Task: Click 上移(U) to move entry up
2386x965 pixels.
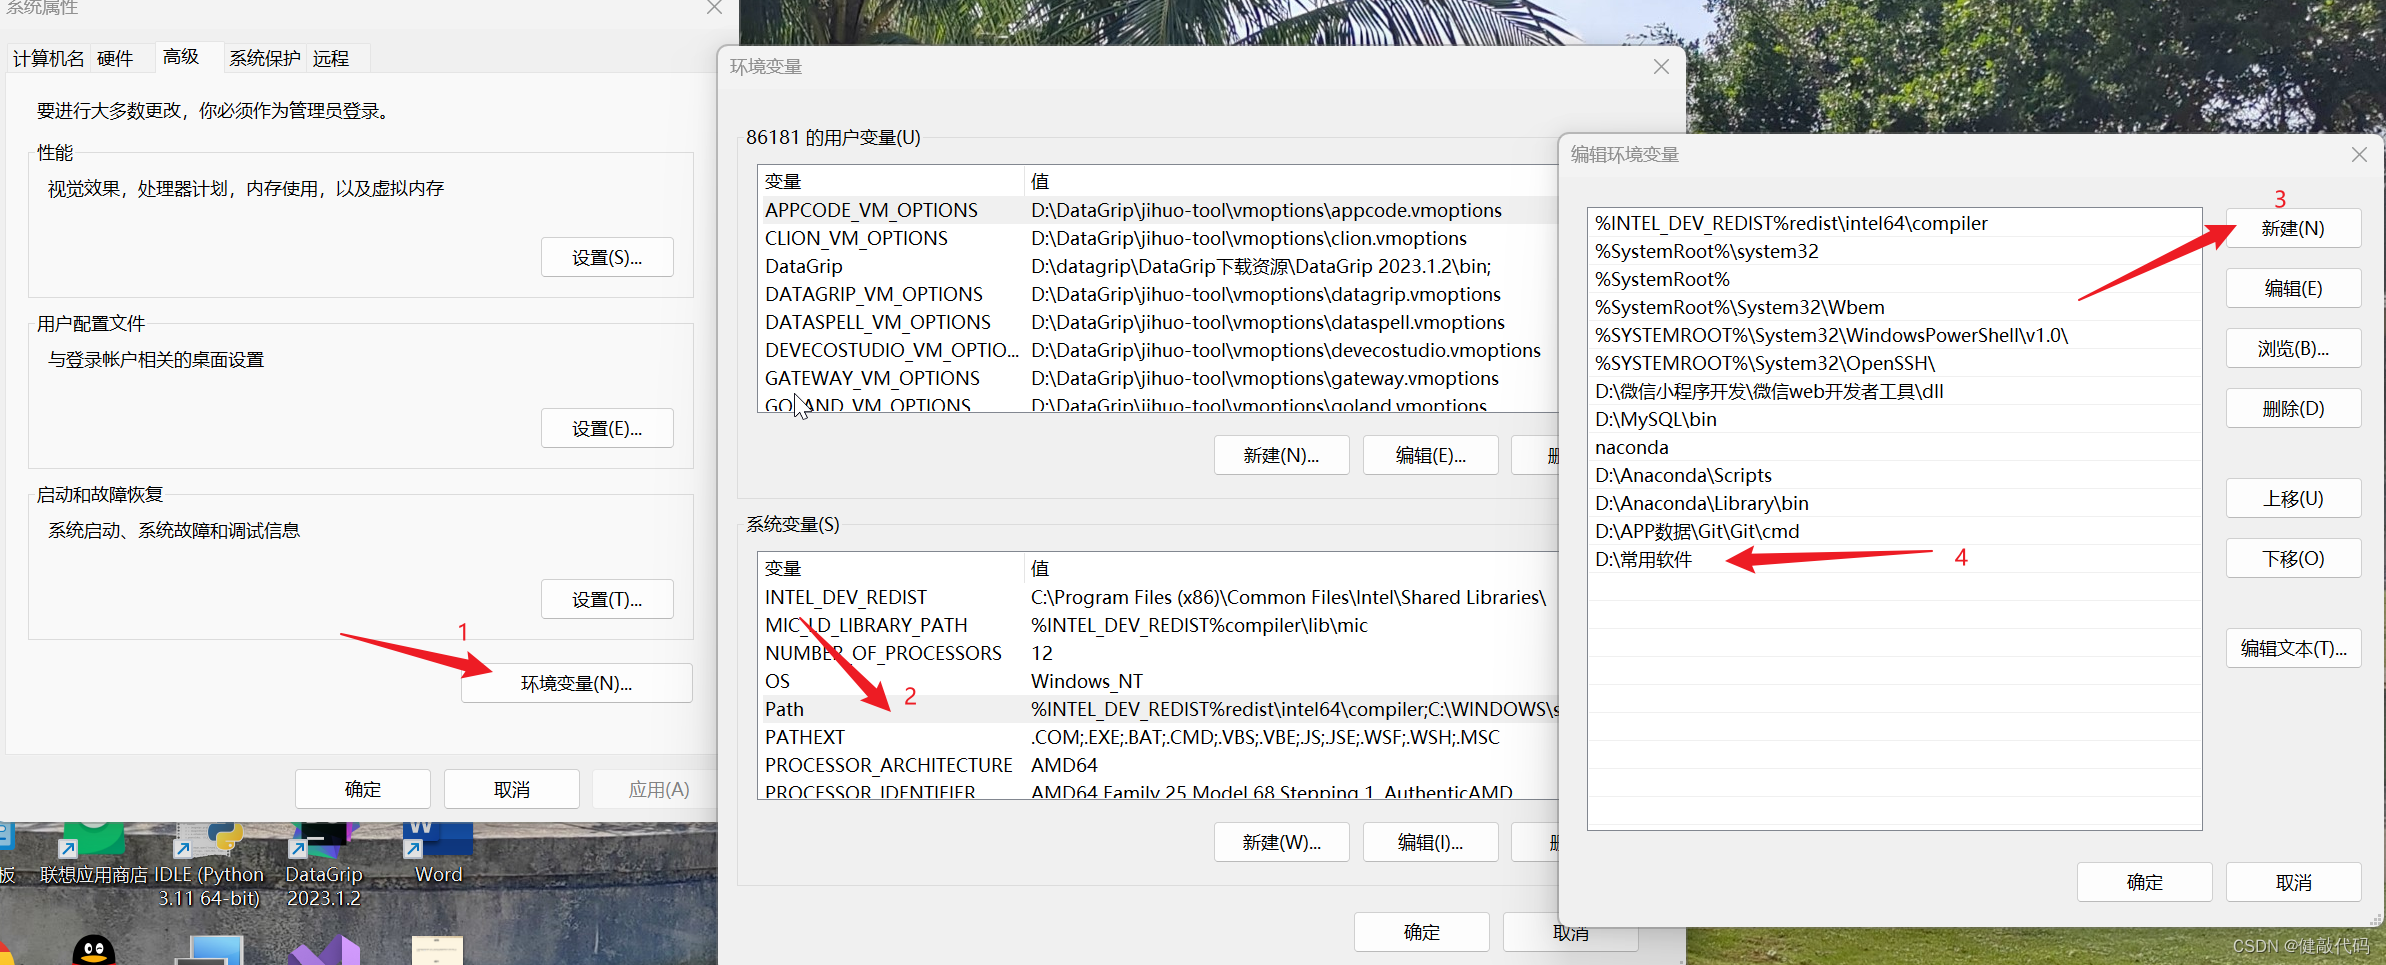Action: [x=2292, y=498]
